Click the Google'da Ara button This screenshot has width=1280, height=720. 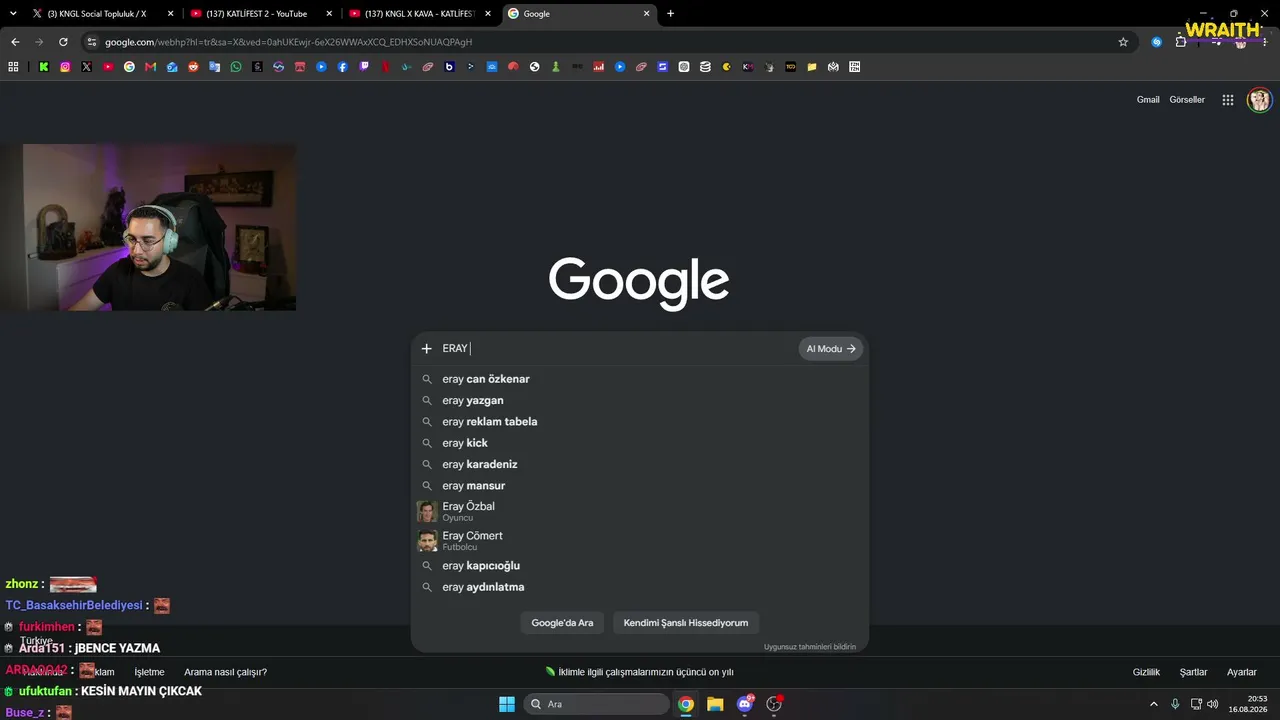pyautogui.click(x=562, y=623)
